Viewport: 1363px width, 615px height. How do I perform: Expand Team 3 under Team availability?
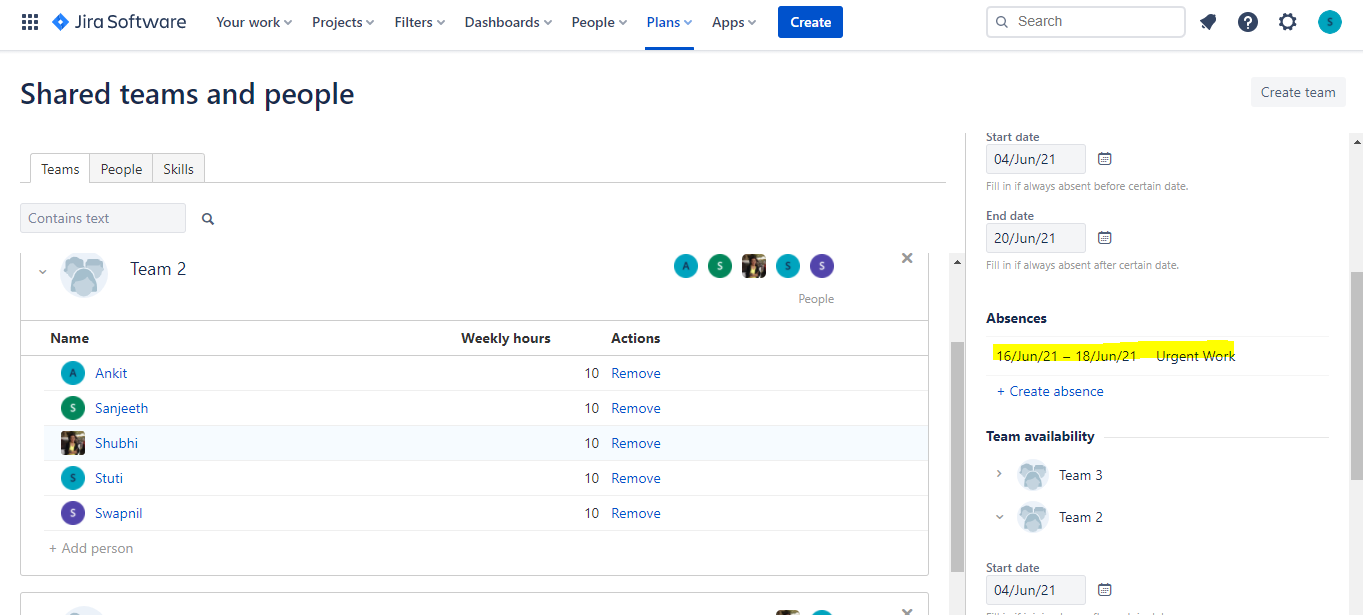click(x=999, y=474)
